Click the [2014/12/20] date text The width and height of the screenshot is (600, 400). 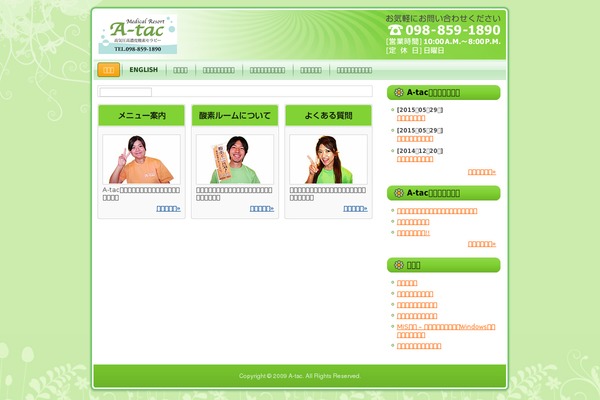click(x=420, y=151)
